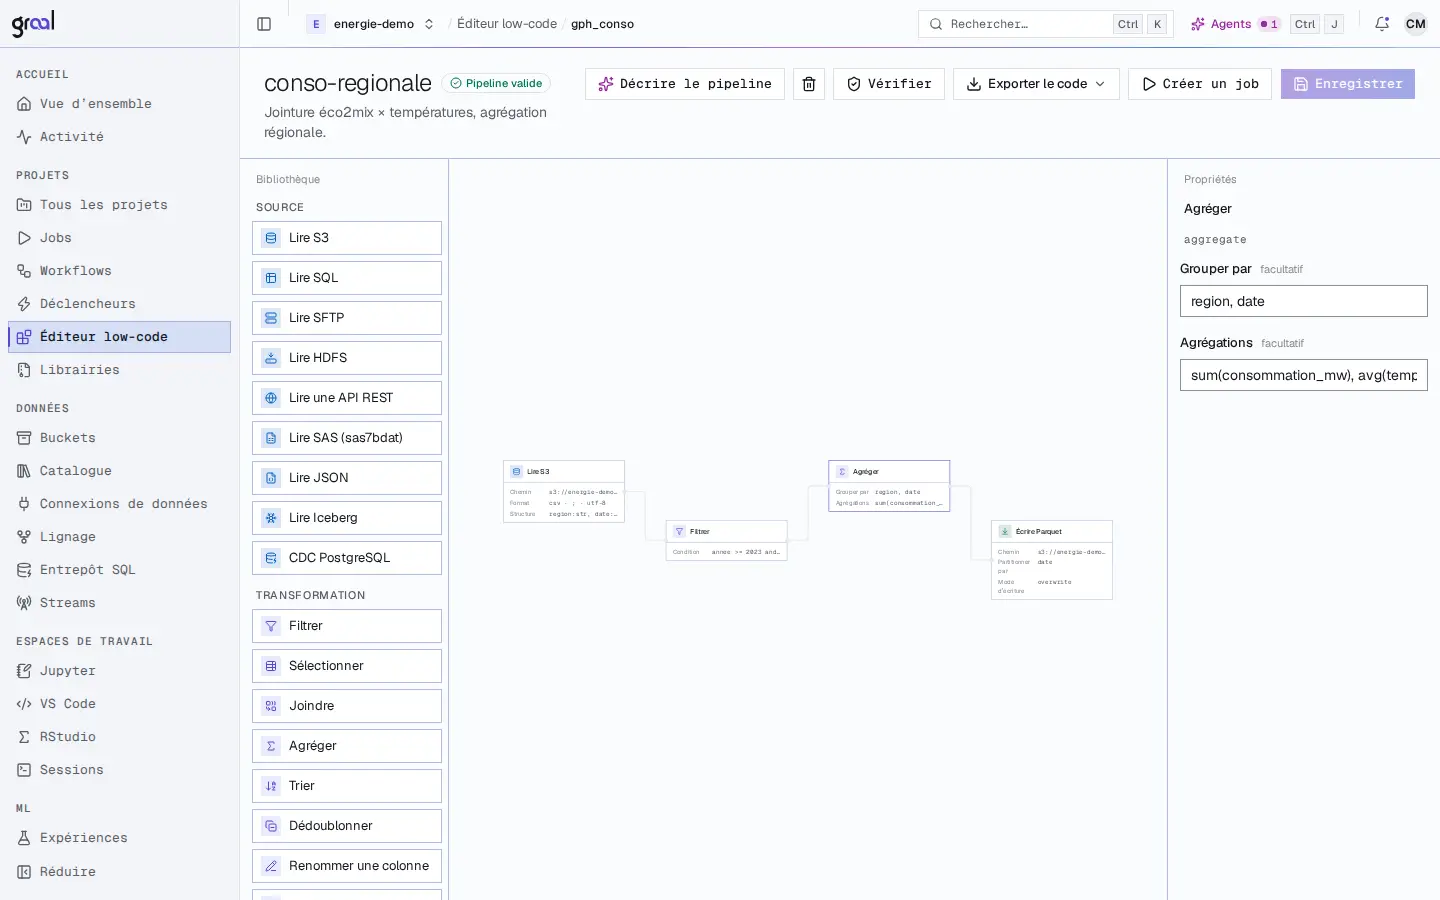The width and height of the screenshot is (1440, 900).
Task: Select the Écrire Parquet node on canvas
Action: [x=1052, y=560]
